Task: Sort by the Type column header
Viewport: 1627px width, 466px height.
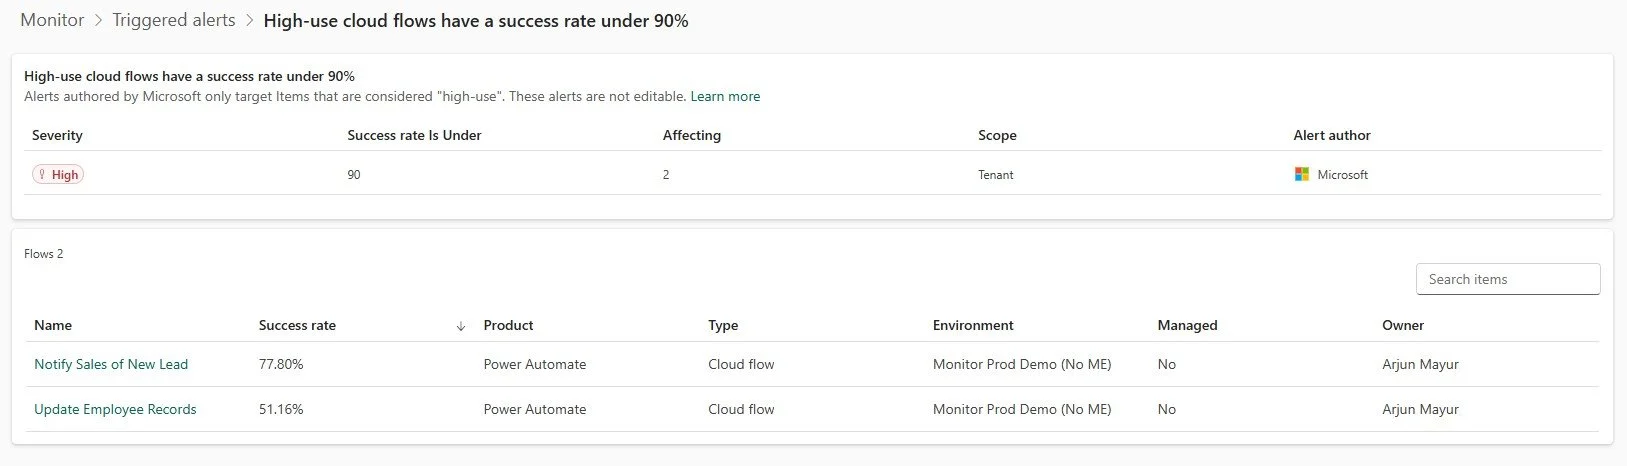Action: pos(723,325)
